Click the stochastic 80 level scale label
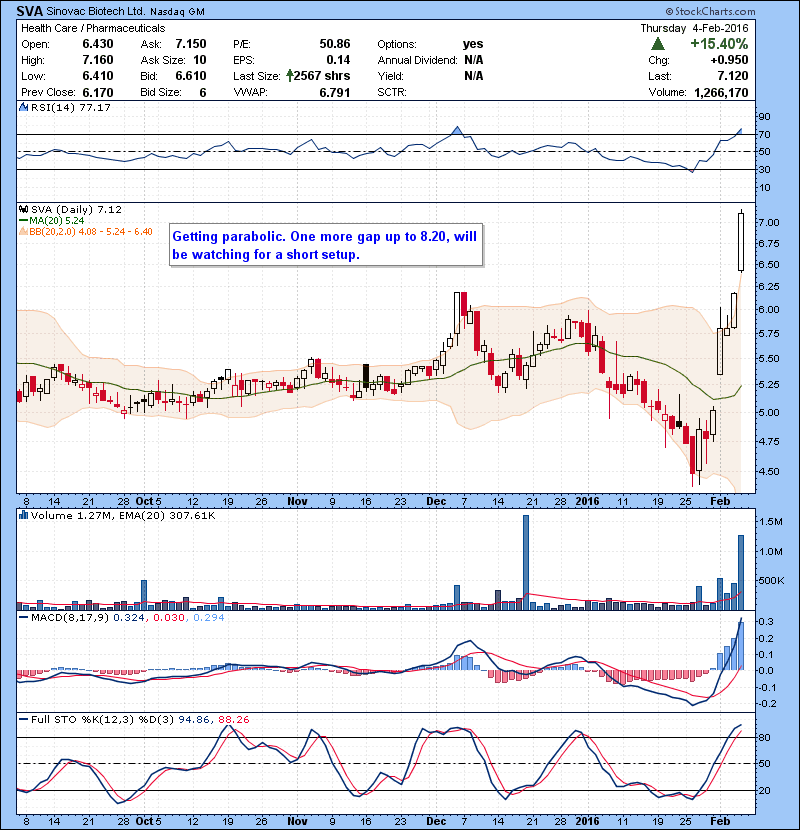This screenshot has height=830, width=800. 765,737
